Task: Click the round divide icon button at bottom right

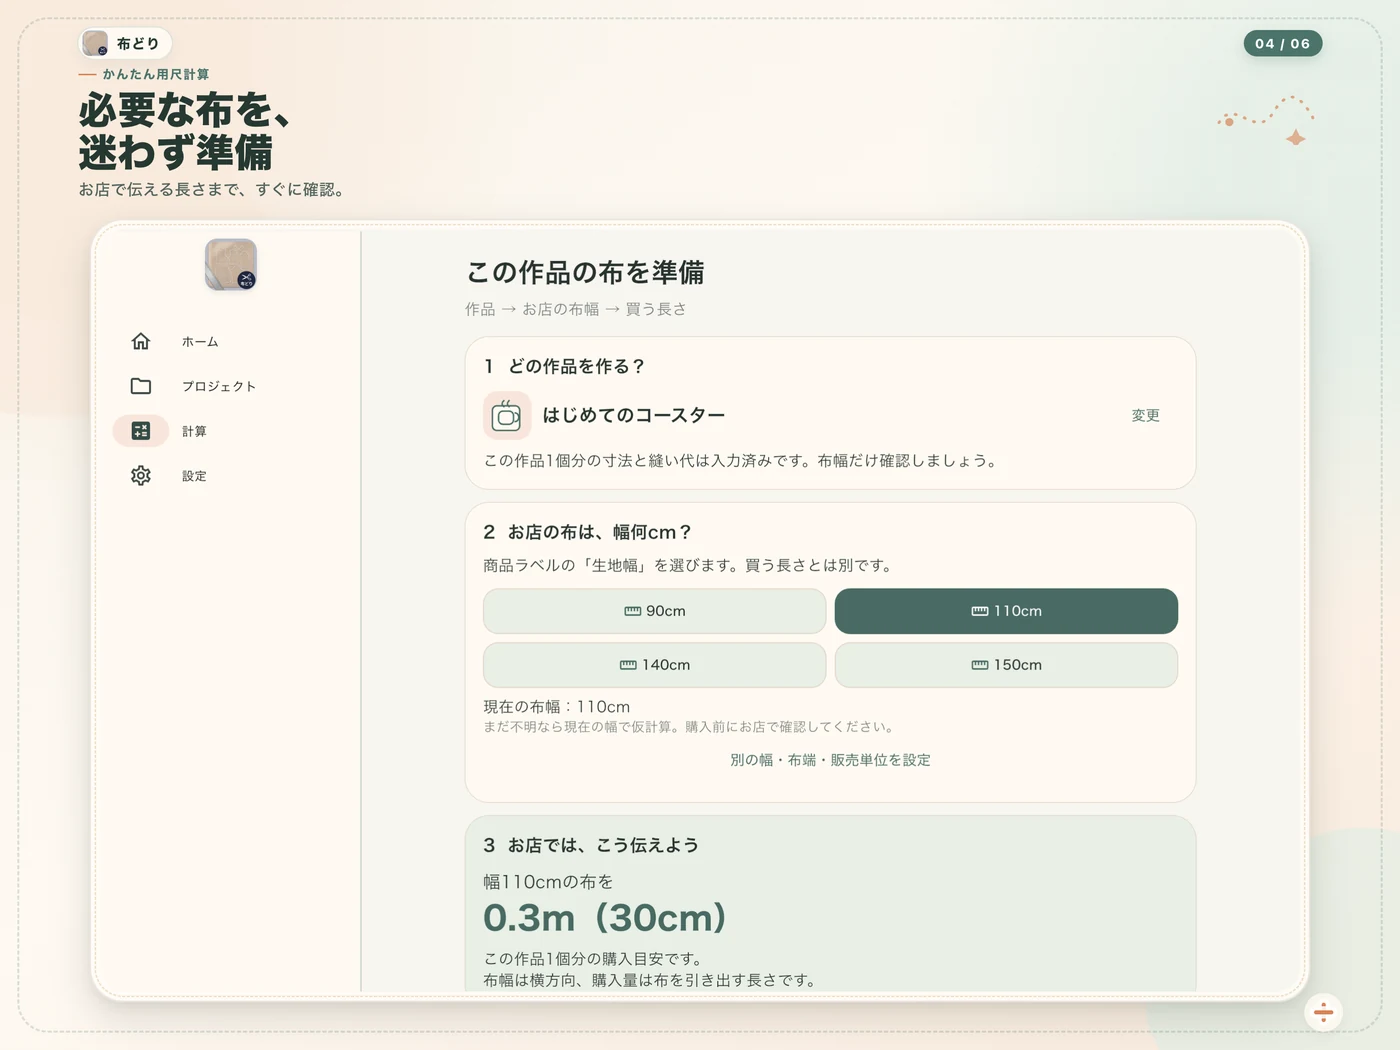Action: 1323,1012
